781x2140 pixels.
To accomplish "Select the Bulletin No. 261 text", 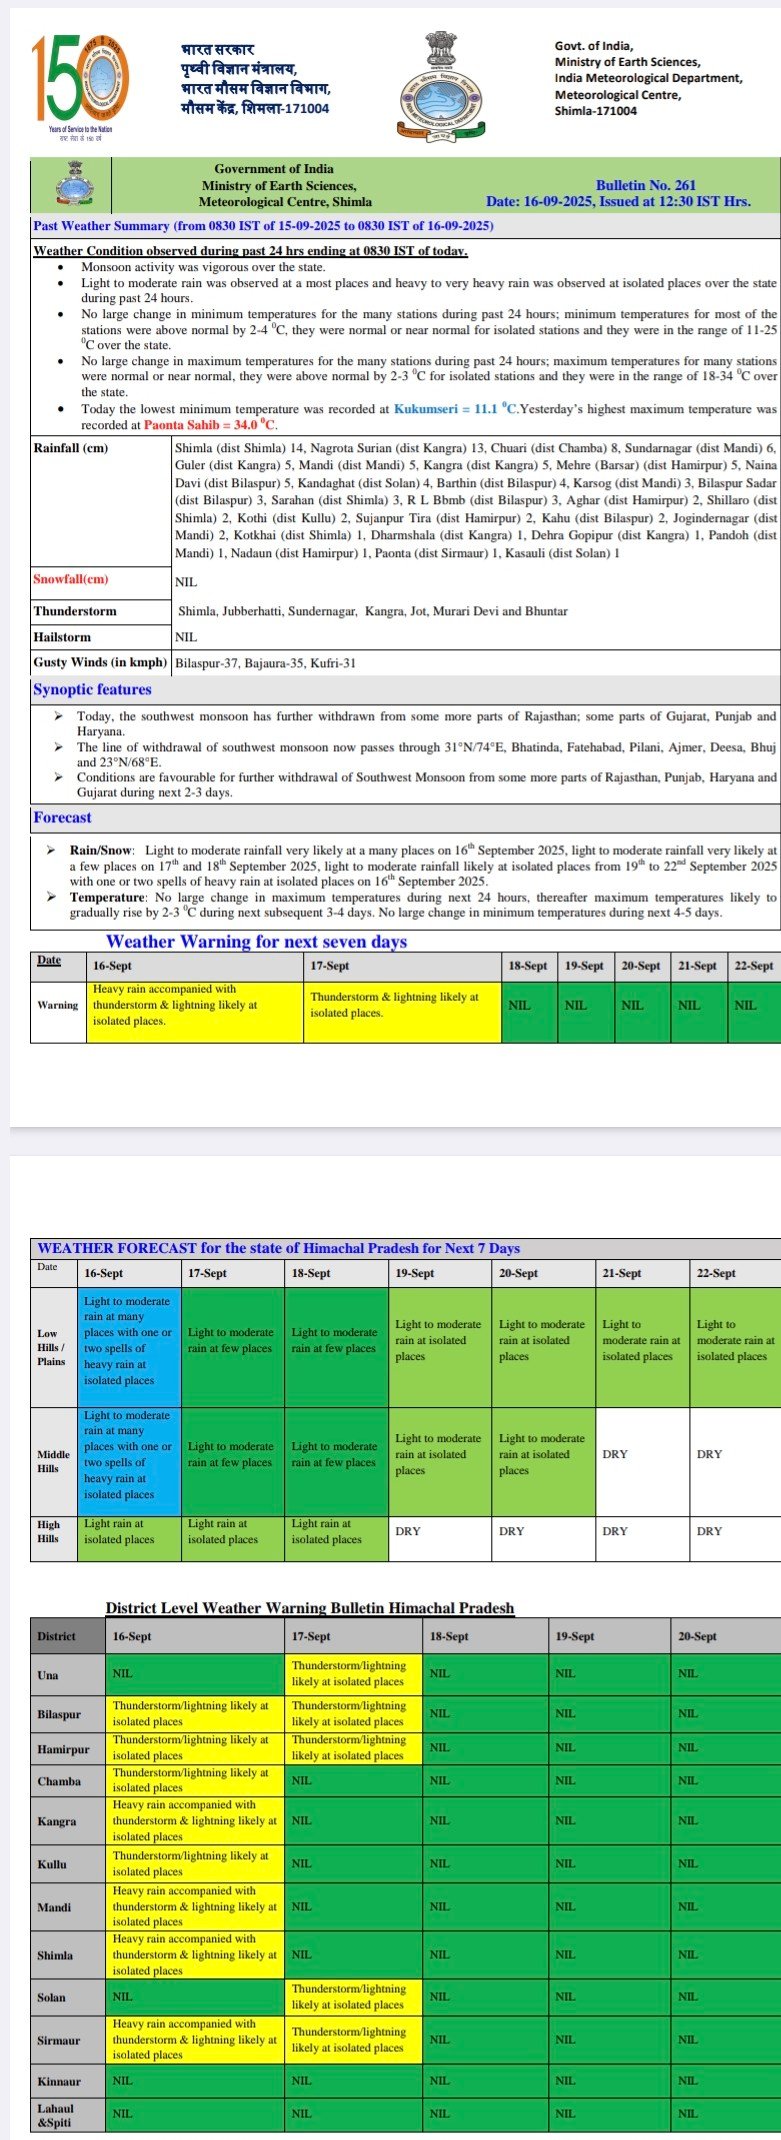I will [x=645, y=185].
